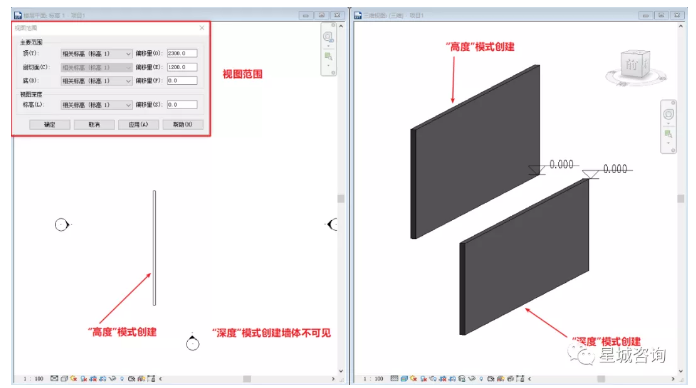Select the bottom elevation marker in floor plan

[192, 342]
